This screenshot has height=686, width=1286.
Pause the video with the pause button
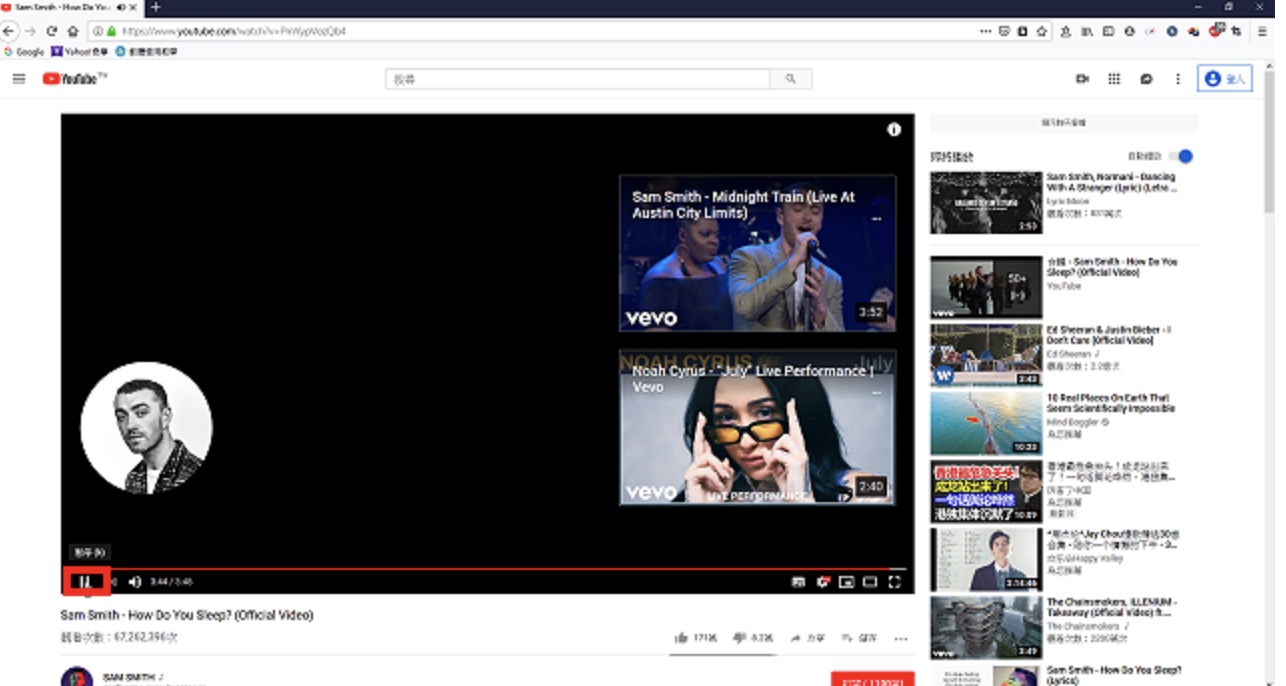tap(86, 581)
